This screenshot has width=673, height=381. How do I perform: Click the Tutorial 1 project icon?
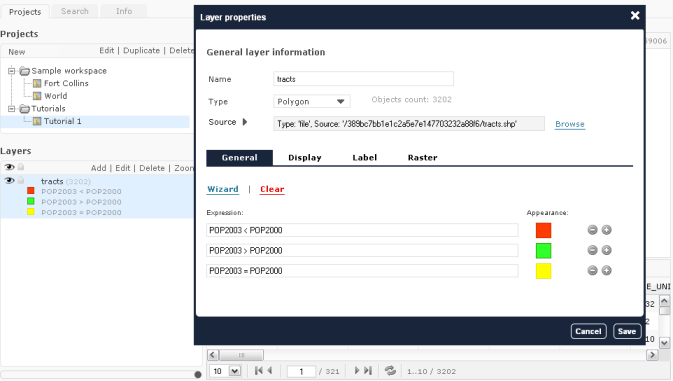(37, 121)
